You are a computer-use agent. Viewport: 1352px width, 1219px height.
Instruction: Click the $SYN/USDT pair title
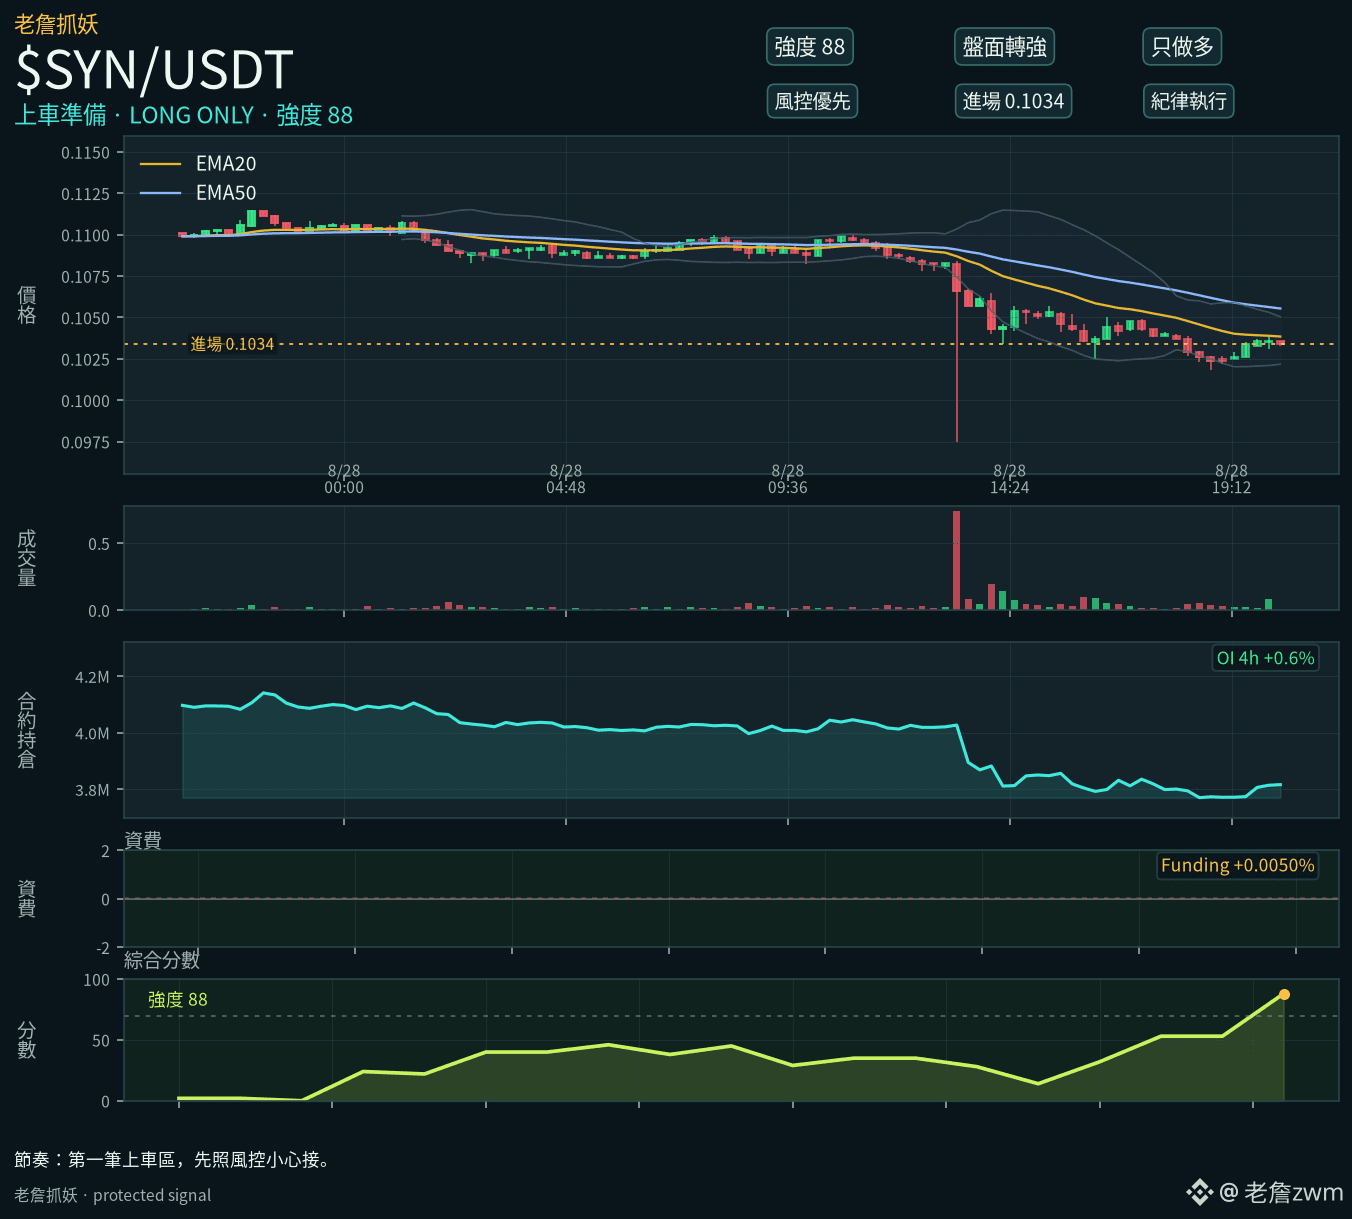(x=154, y=70)
